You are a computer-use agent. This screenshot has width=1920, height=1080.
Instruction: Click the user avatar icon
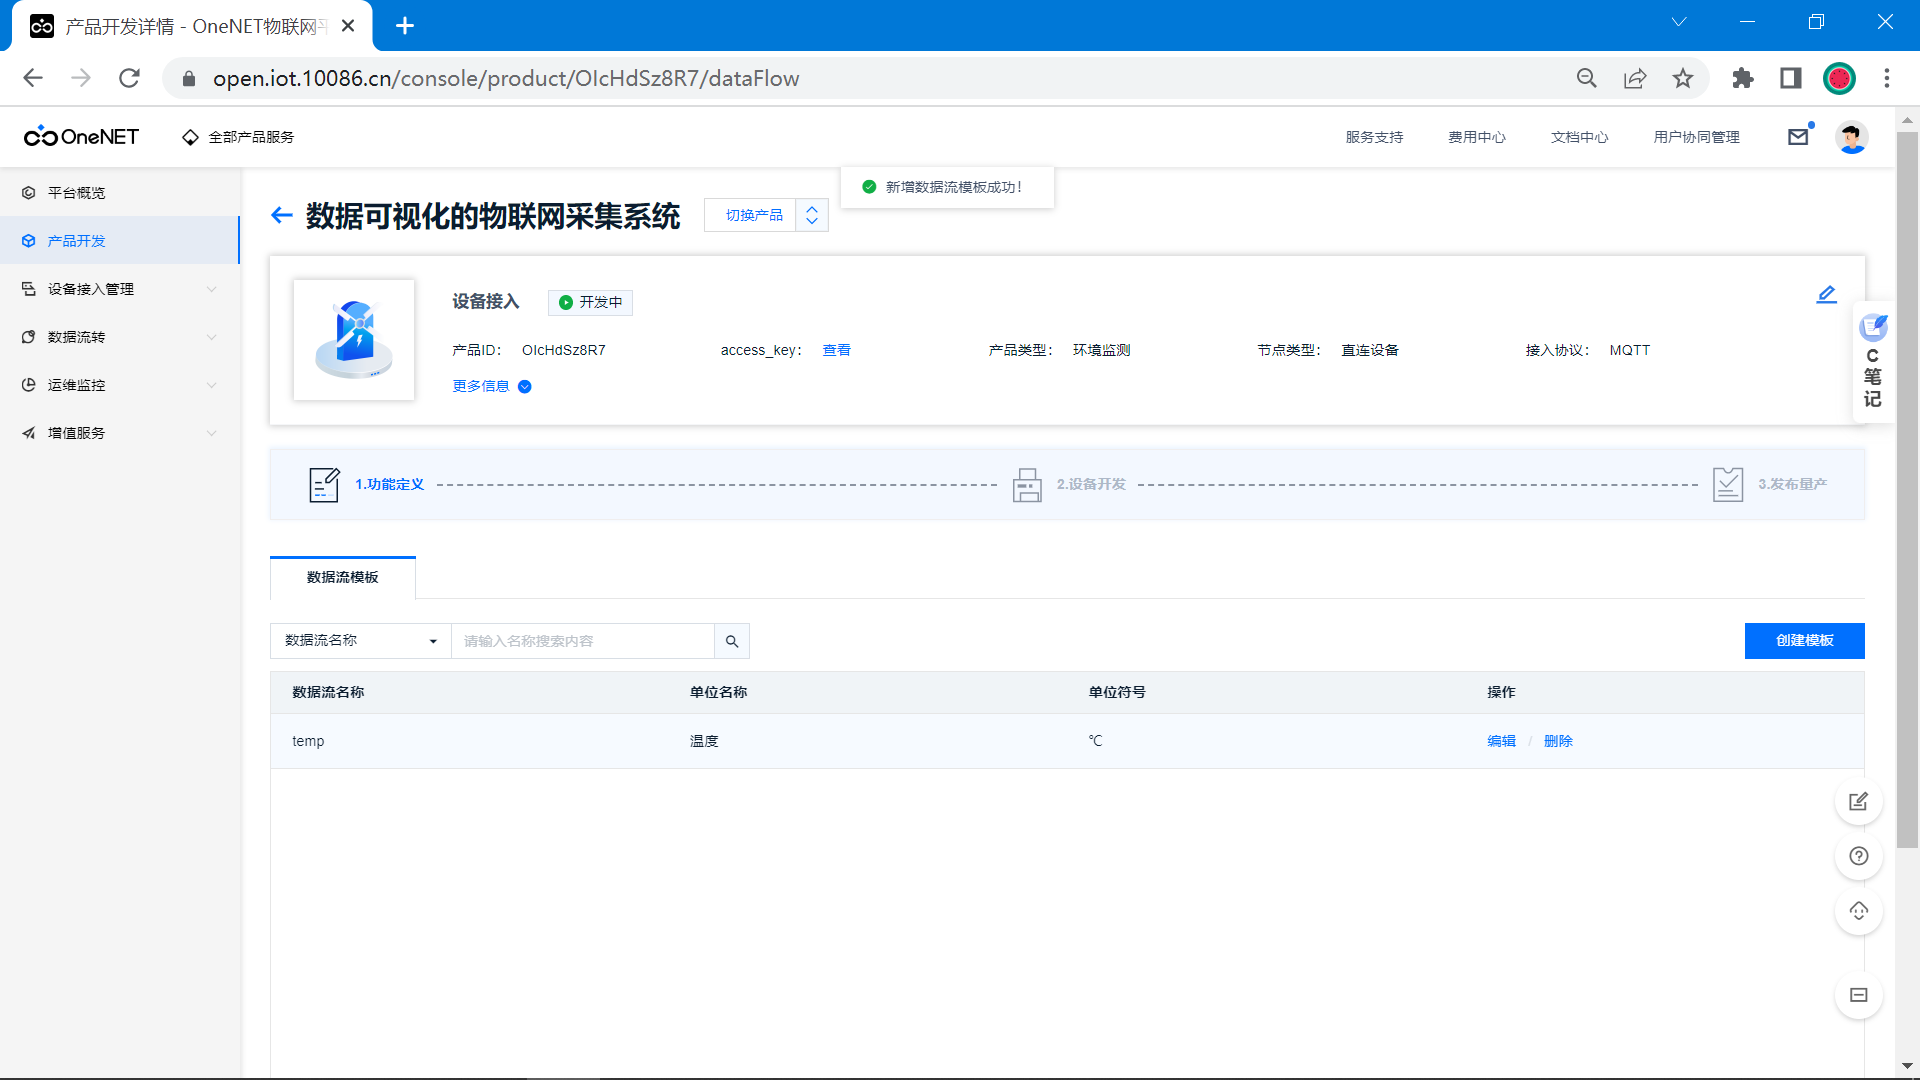[1851, 137]
